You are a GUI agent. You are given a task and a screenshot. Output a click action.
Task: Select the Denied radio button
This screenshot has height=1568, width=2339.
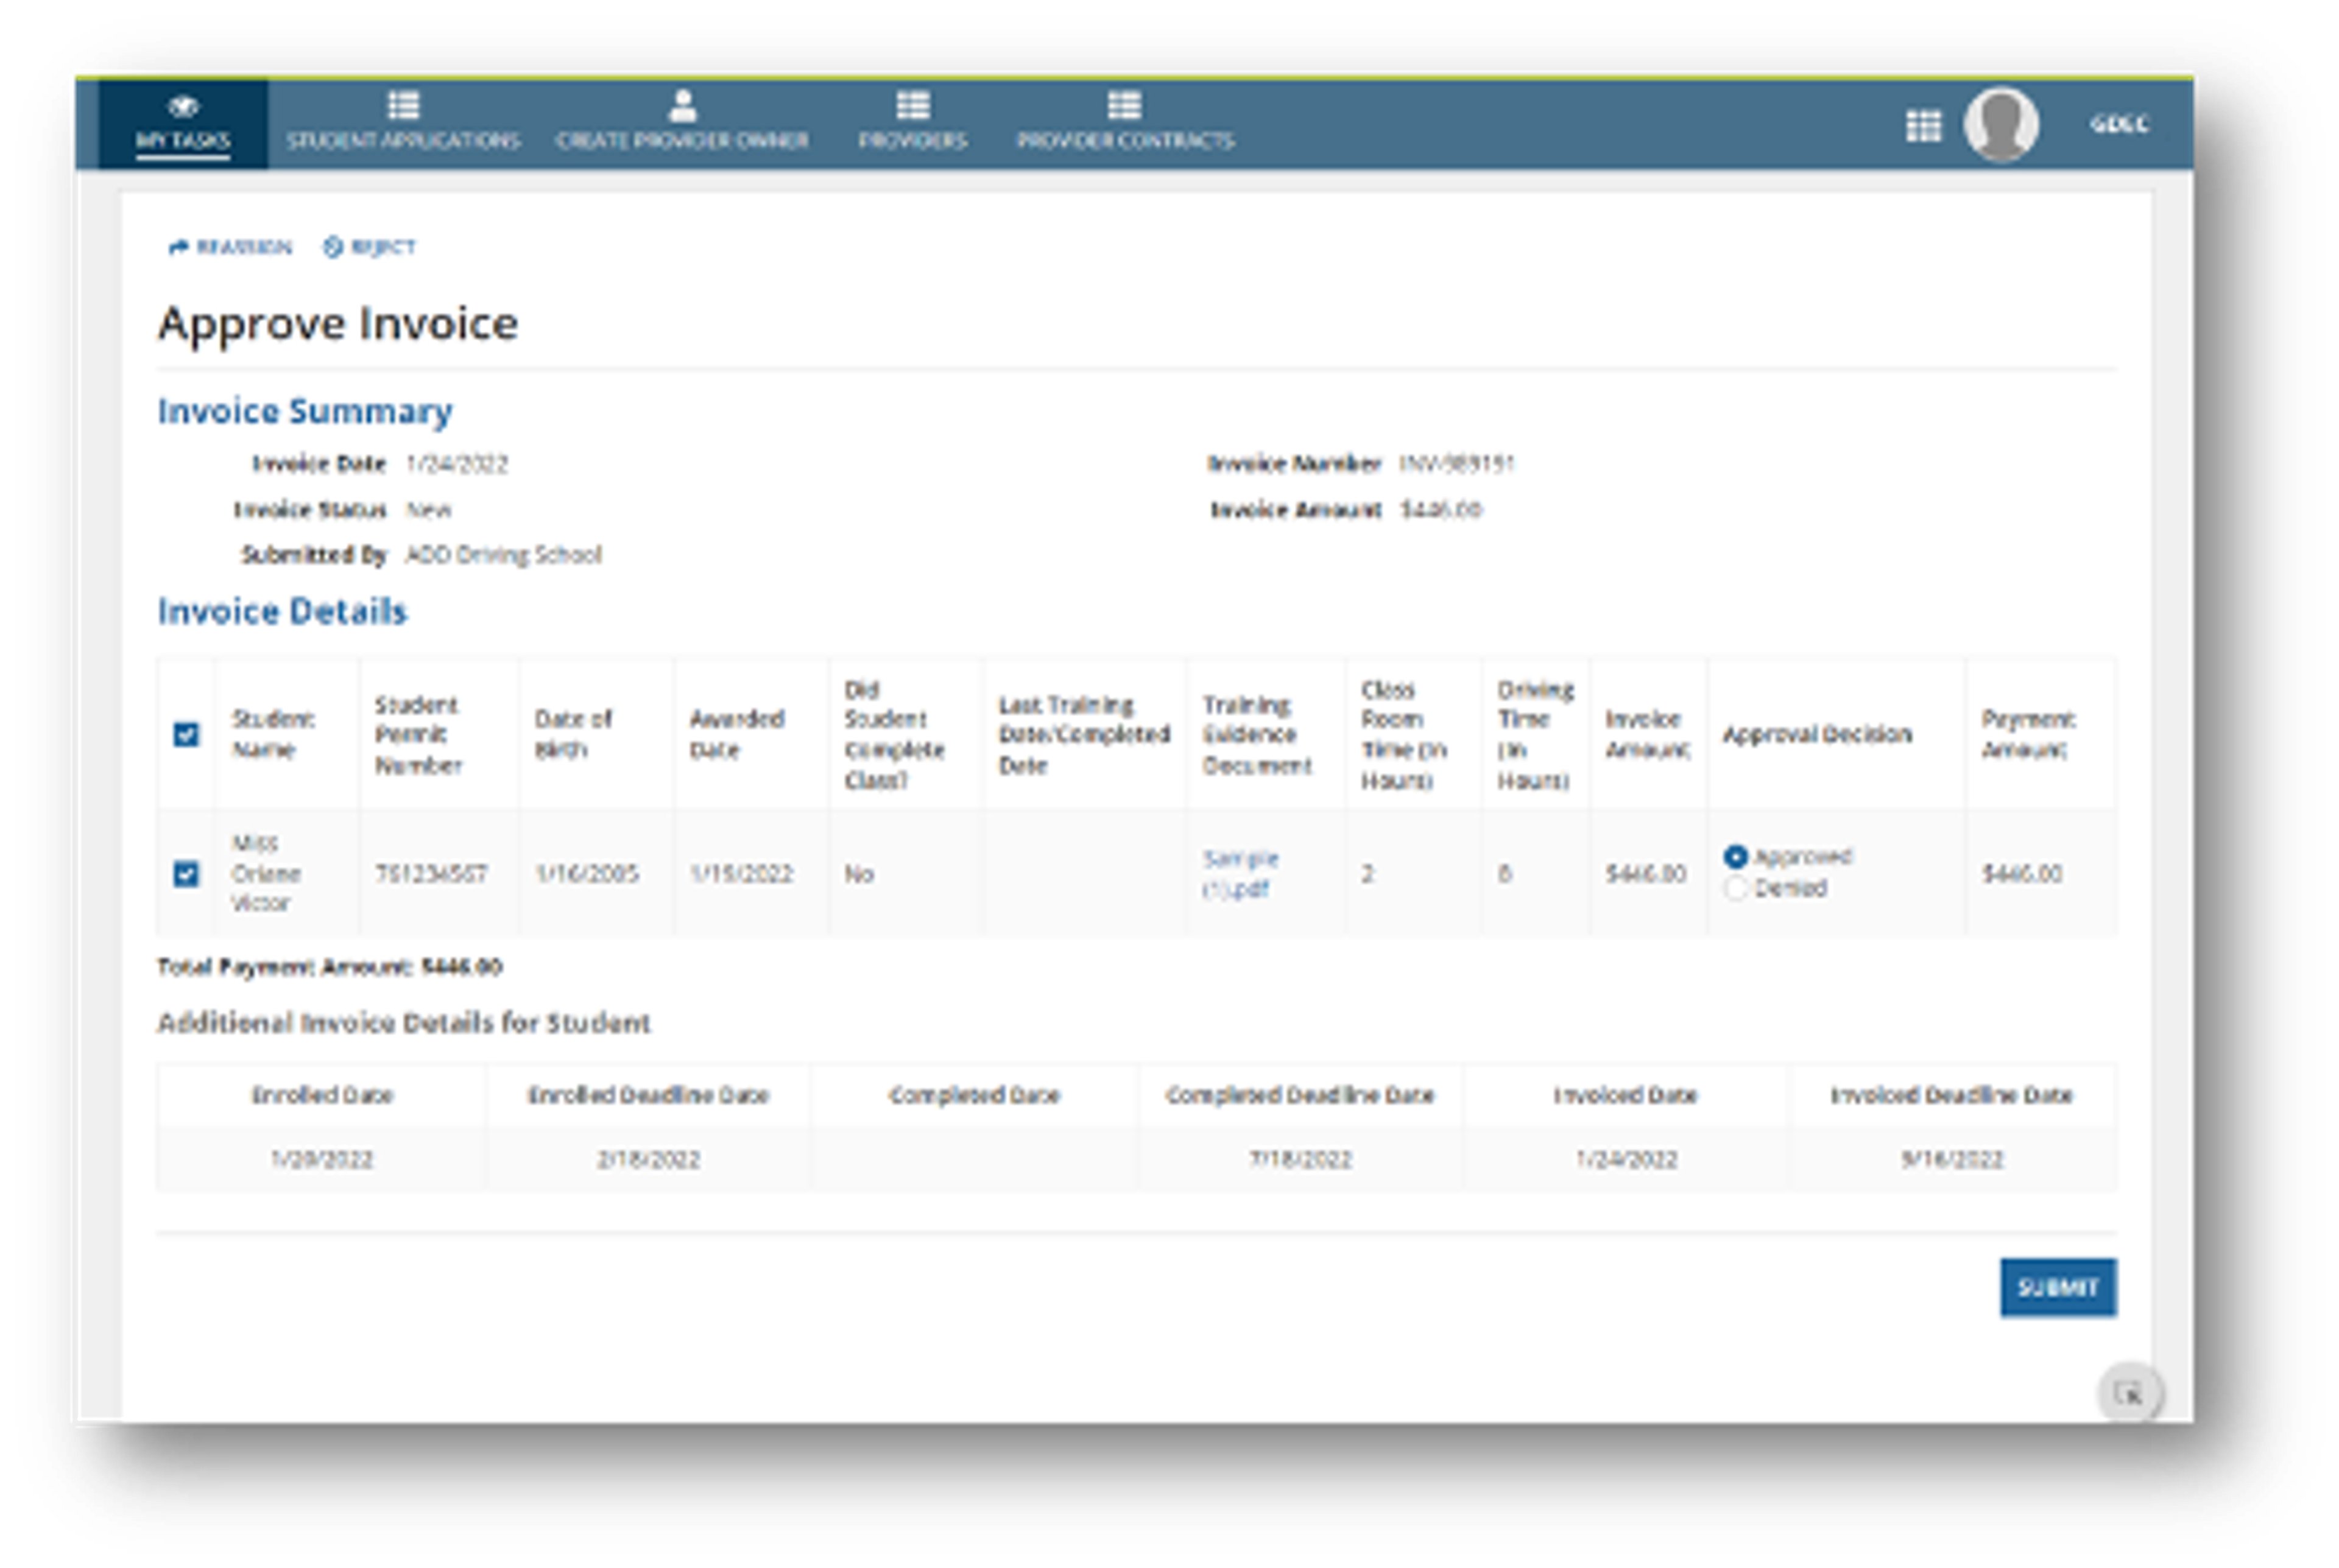(x=1736, y=888)
